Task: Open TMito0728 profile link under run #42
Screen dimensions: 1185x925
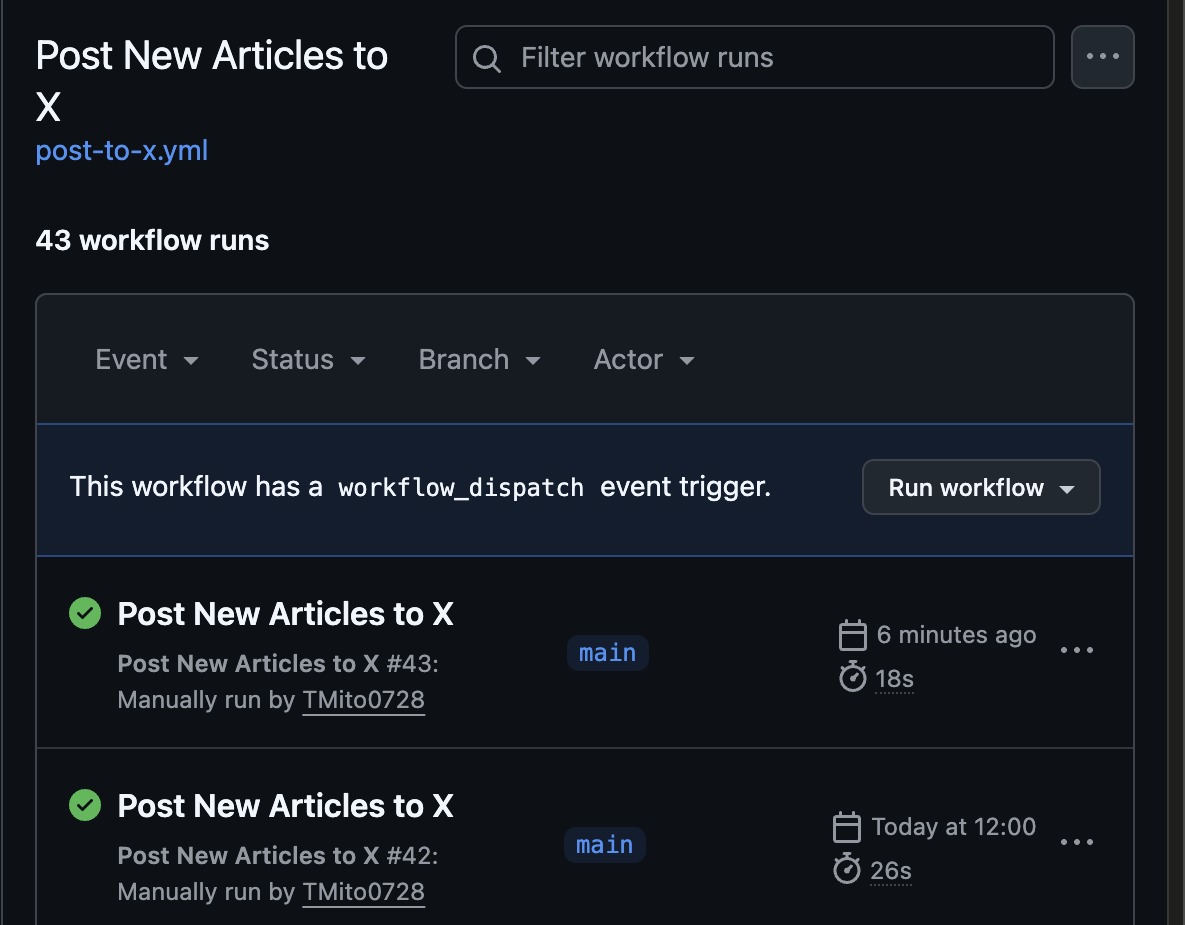Action: 364,892
